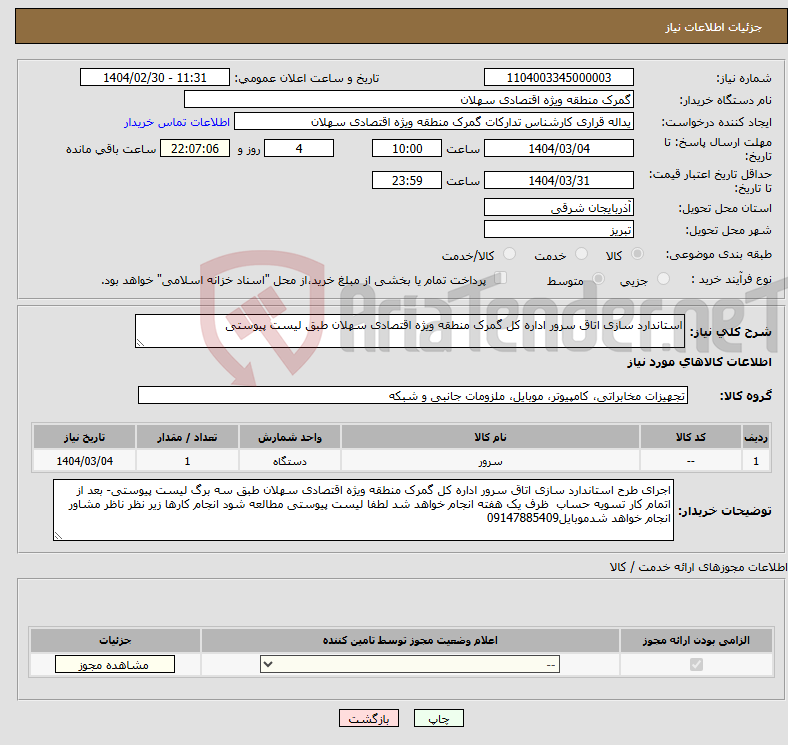The image size is (788, 745).
Task: Click the اطلاعات مجوزهای ارائه خدمت heading
Action: point(698,567)
